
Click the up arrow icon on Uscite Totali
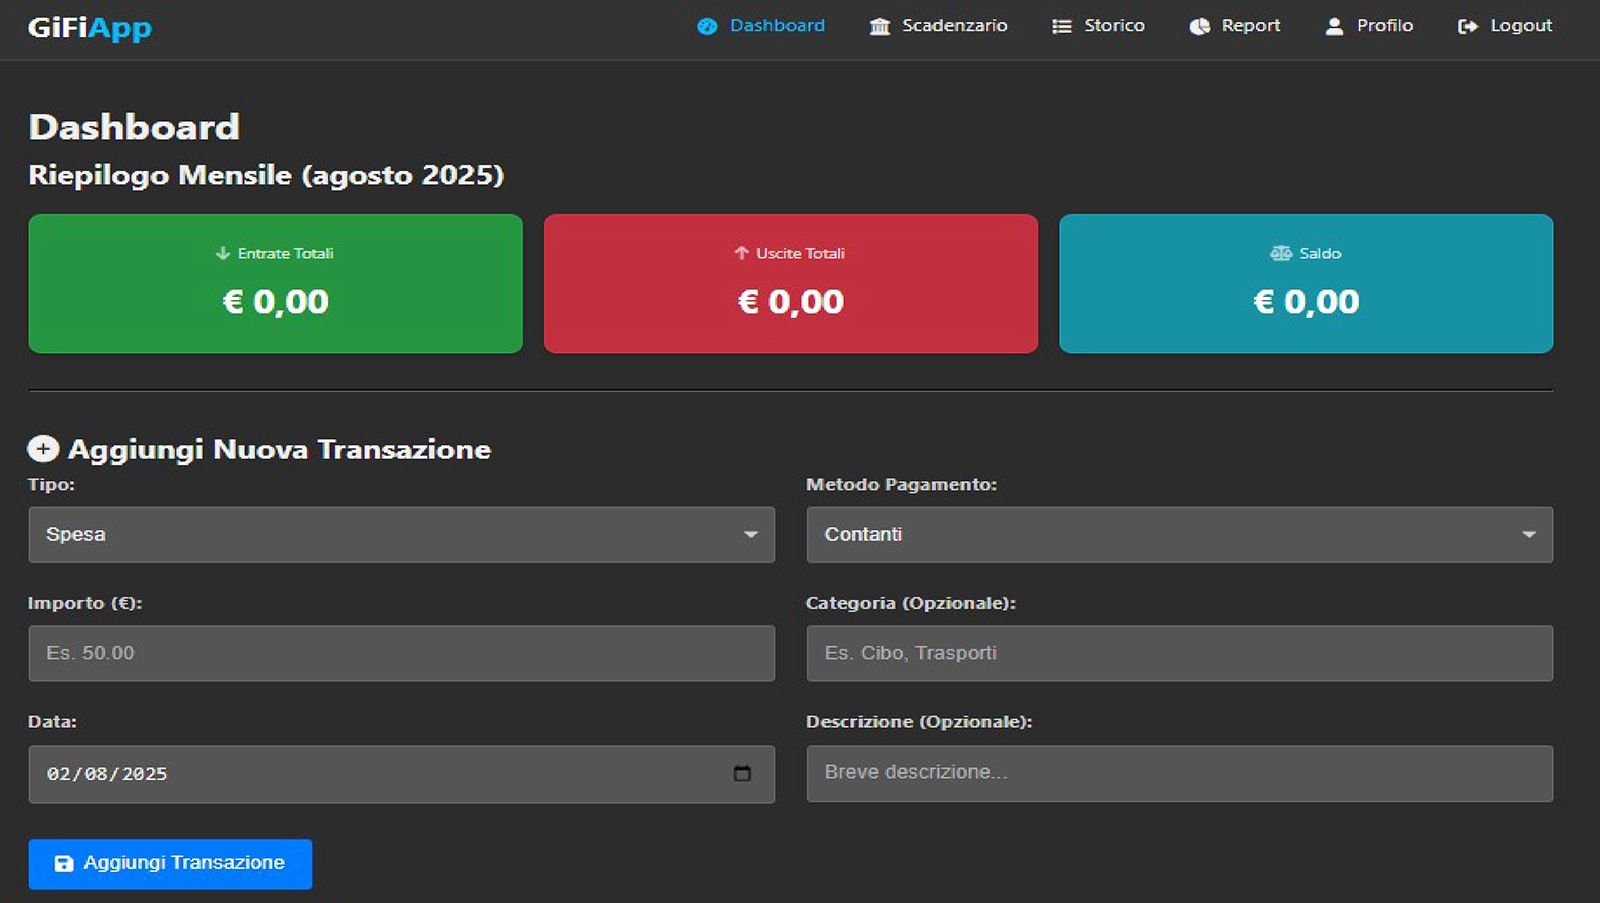point(740,253)
